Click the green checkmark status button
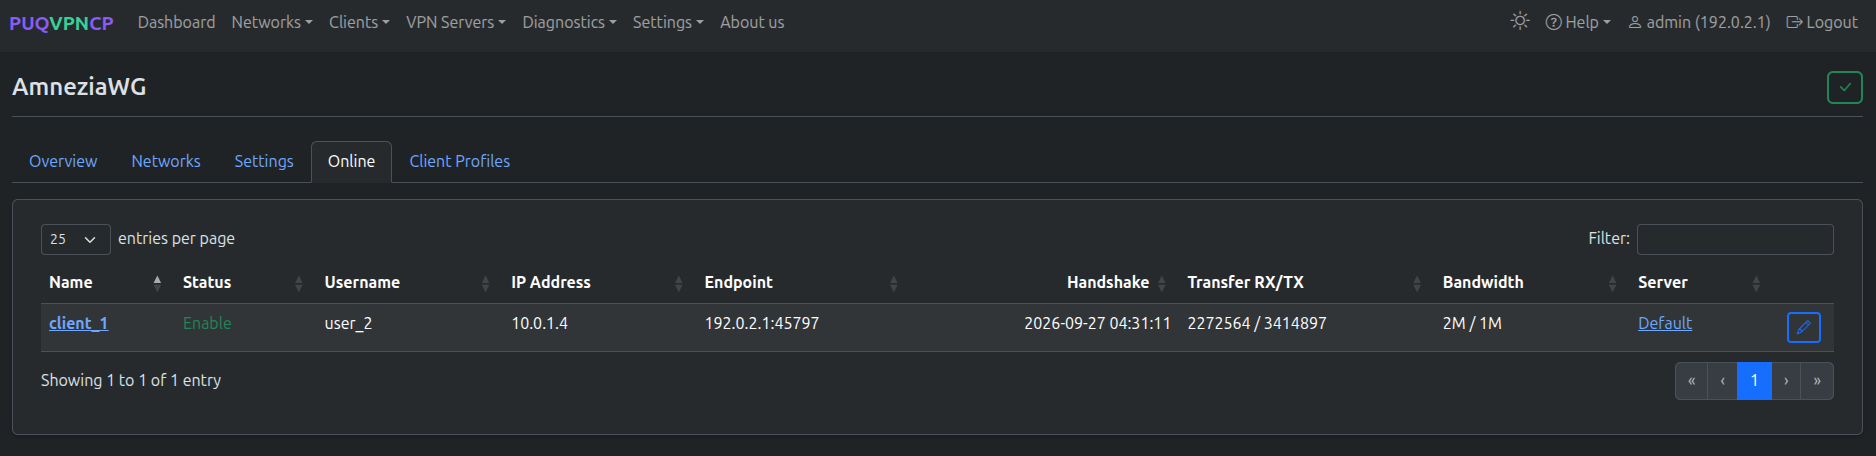The height and width of the screenshot is (456, 1876). pyautogui.click(x=1845, y=87)
